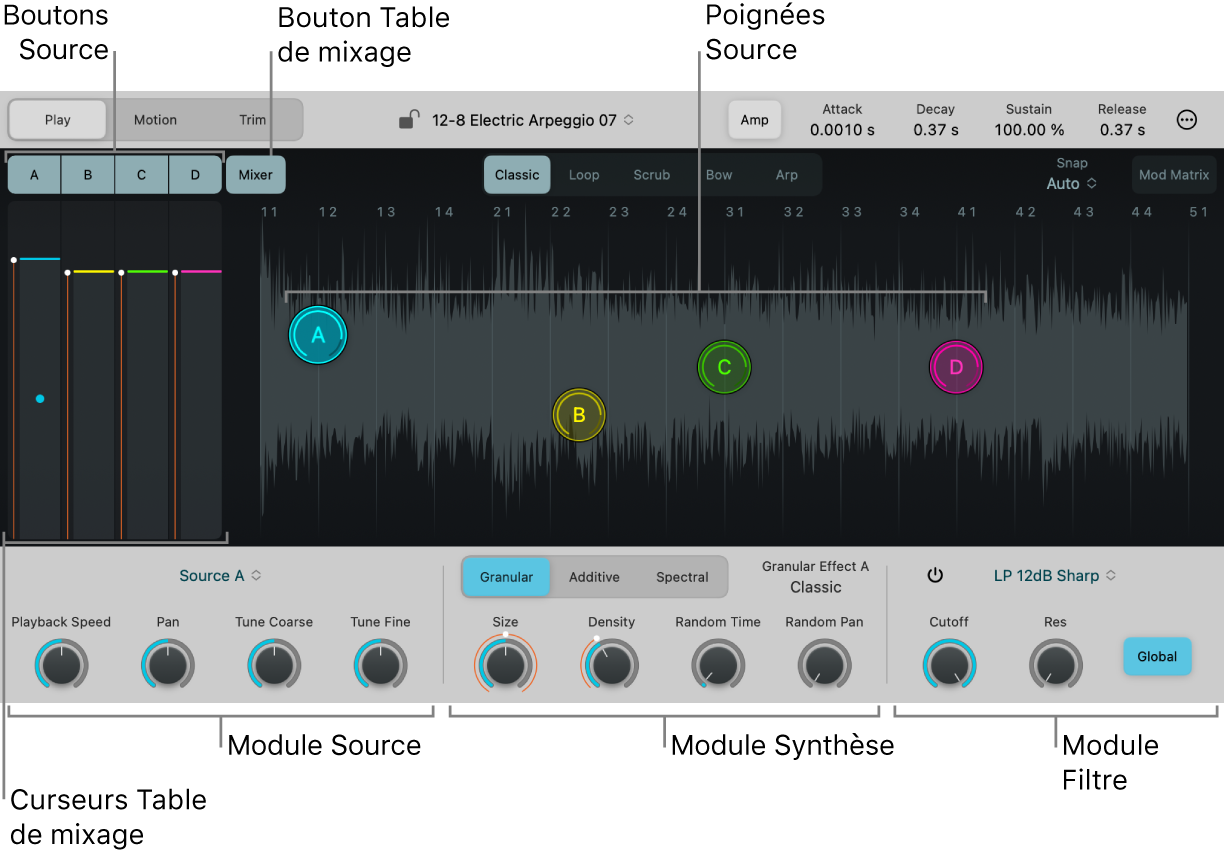This screenshot has width=1224, height=854.
Task: Toggle the filter power button
Action: (x=935, y=576)
